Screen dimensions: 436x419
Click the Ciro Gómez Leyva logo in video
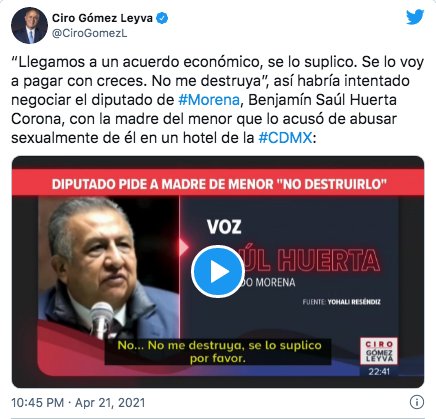[x=379, y=351]
